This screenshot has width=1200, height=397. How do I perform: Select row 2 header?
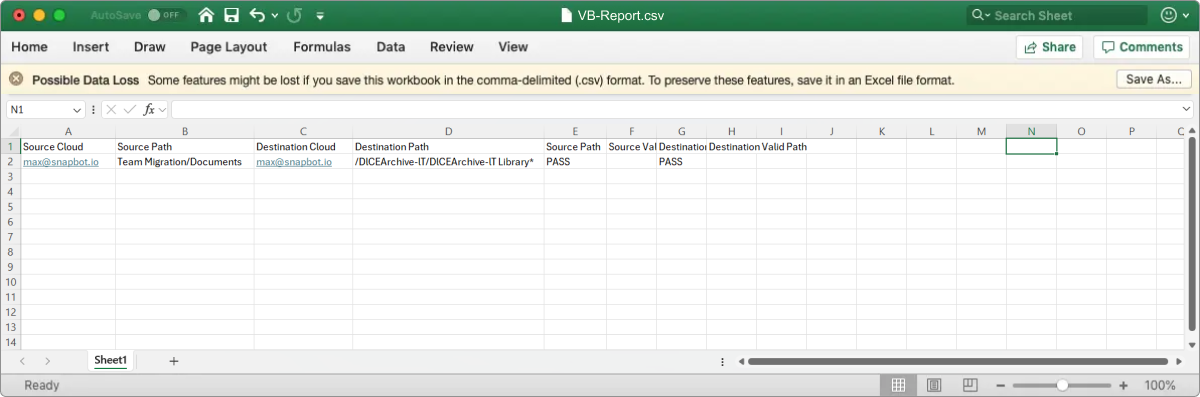point(11,161)
